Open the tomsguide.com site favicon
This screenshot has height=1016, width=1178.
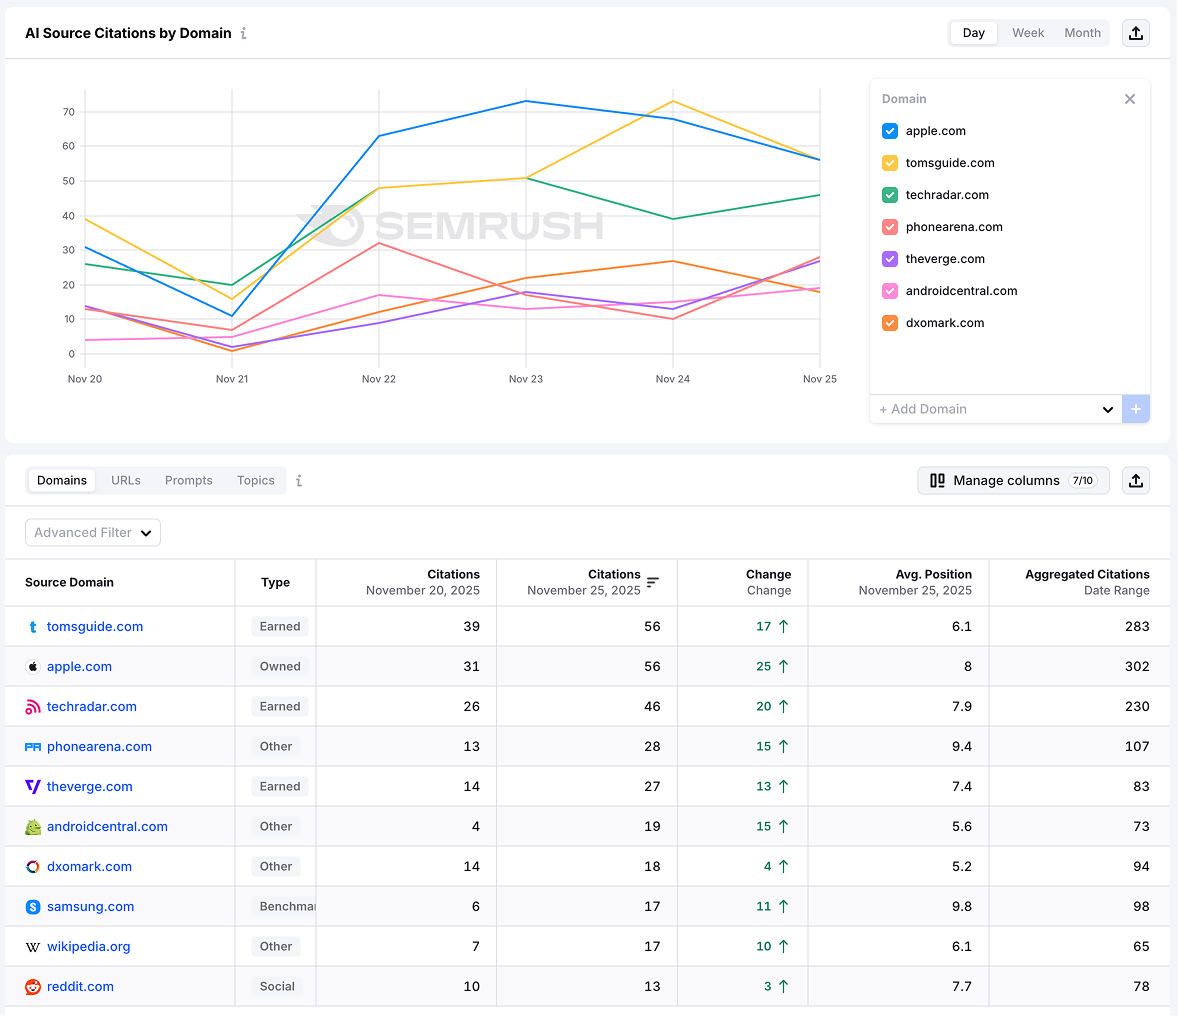(x=33, y=626)
